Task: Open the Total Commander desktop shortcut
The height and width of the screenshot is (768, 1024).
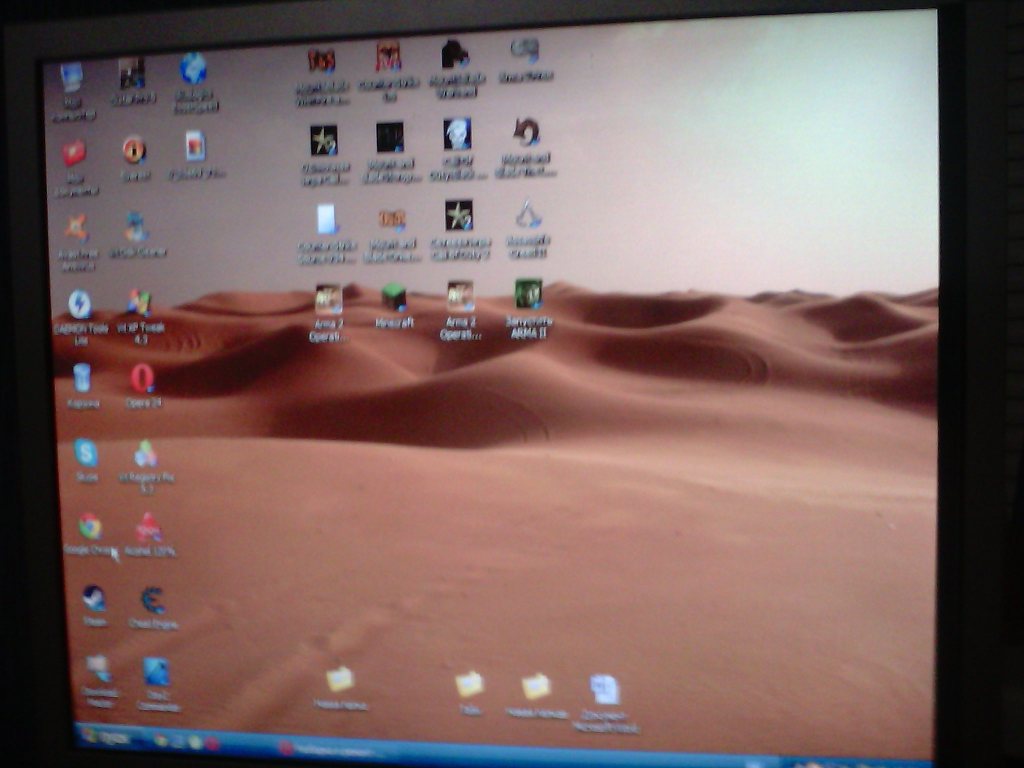Action: (x=156, y=672)
